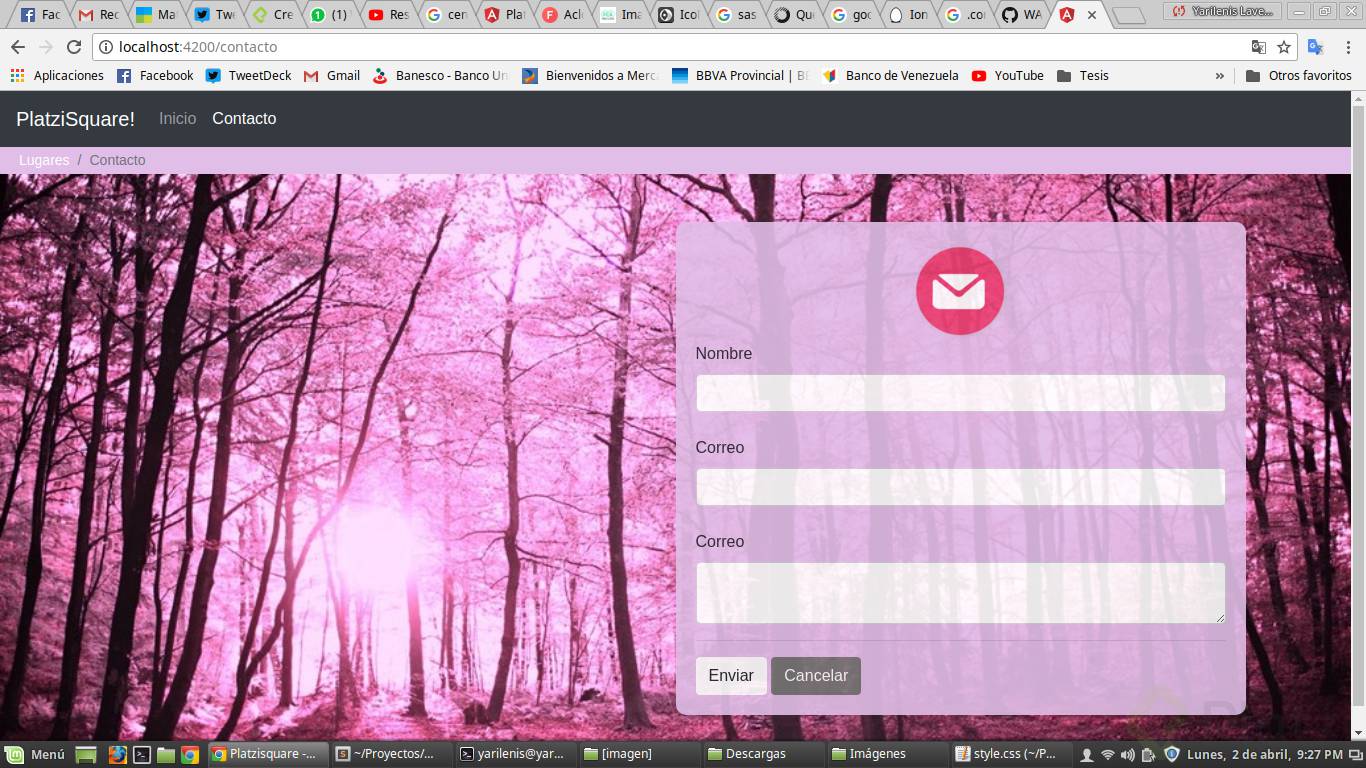Open the Descargas folder taskbar window
The width and height of the screenshot is (1366, 768).
tap(763, 754)
